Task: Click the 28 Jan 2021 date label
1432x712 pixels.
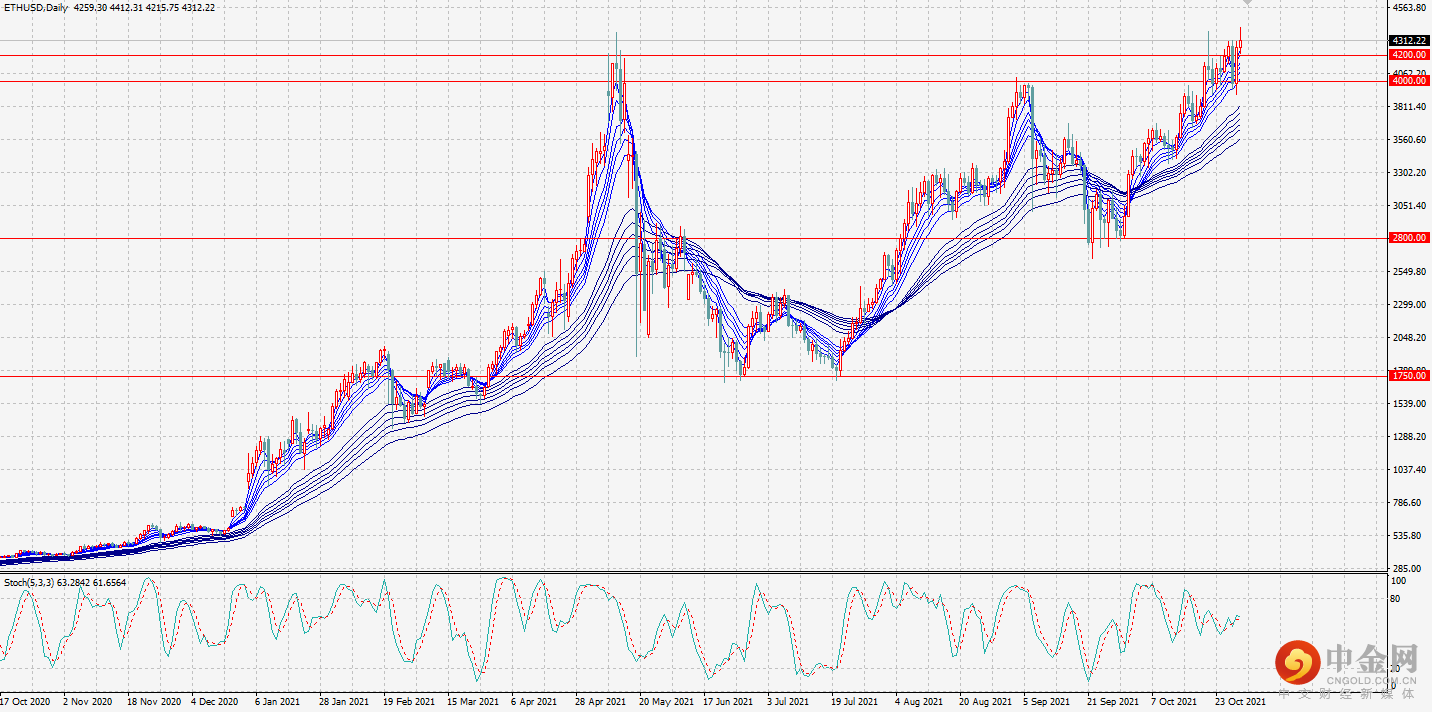Action: point(344,702)
